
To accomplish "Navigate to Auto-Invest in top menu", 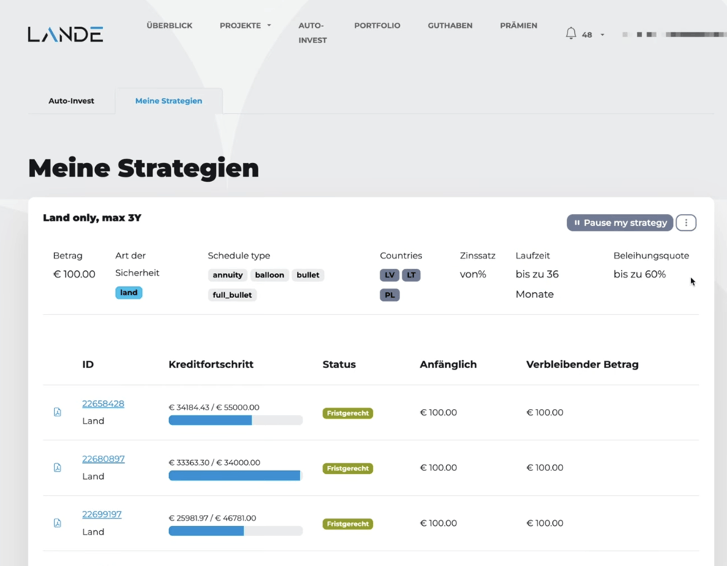I will point(312,33).
